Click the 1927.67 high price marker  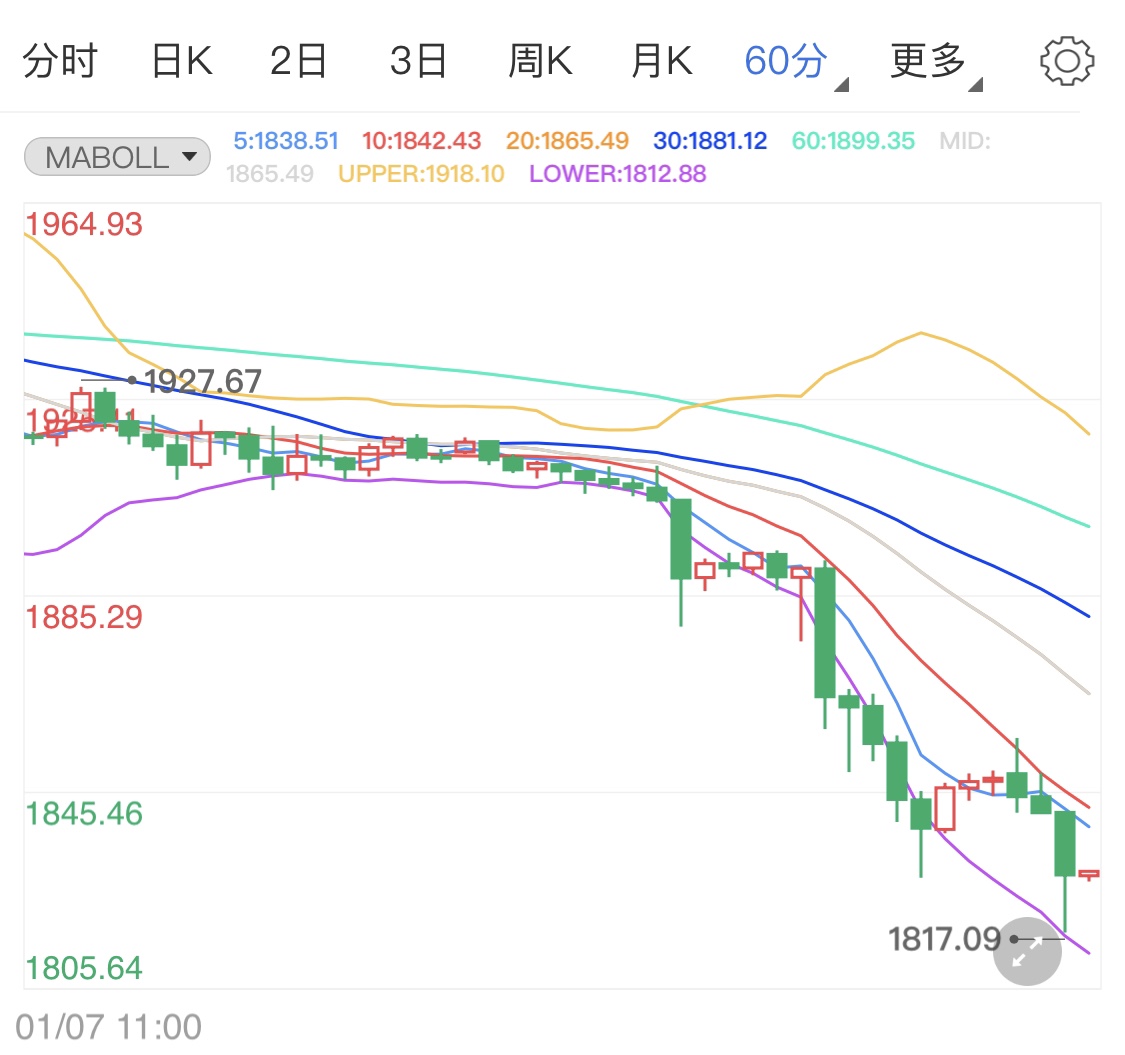tap(203, 381)
